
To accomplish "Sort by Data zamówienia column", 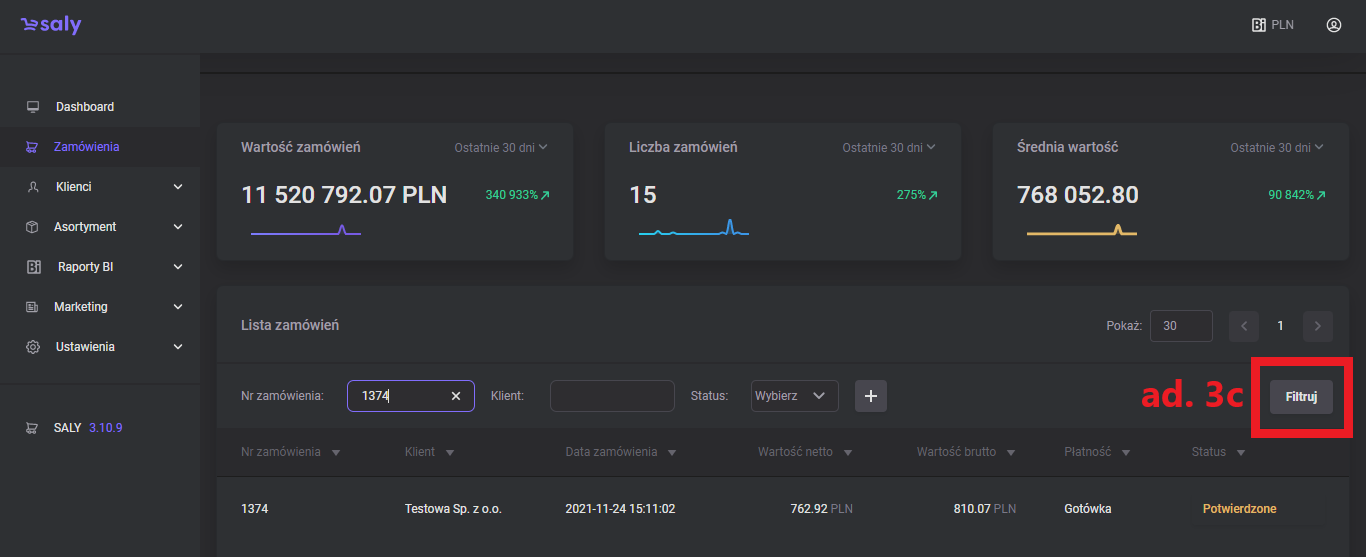I will [x=620, y=452].
